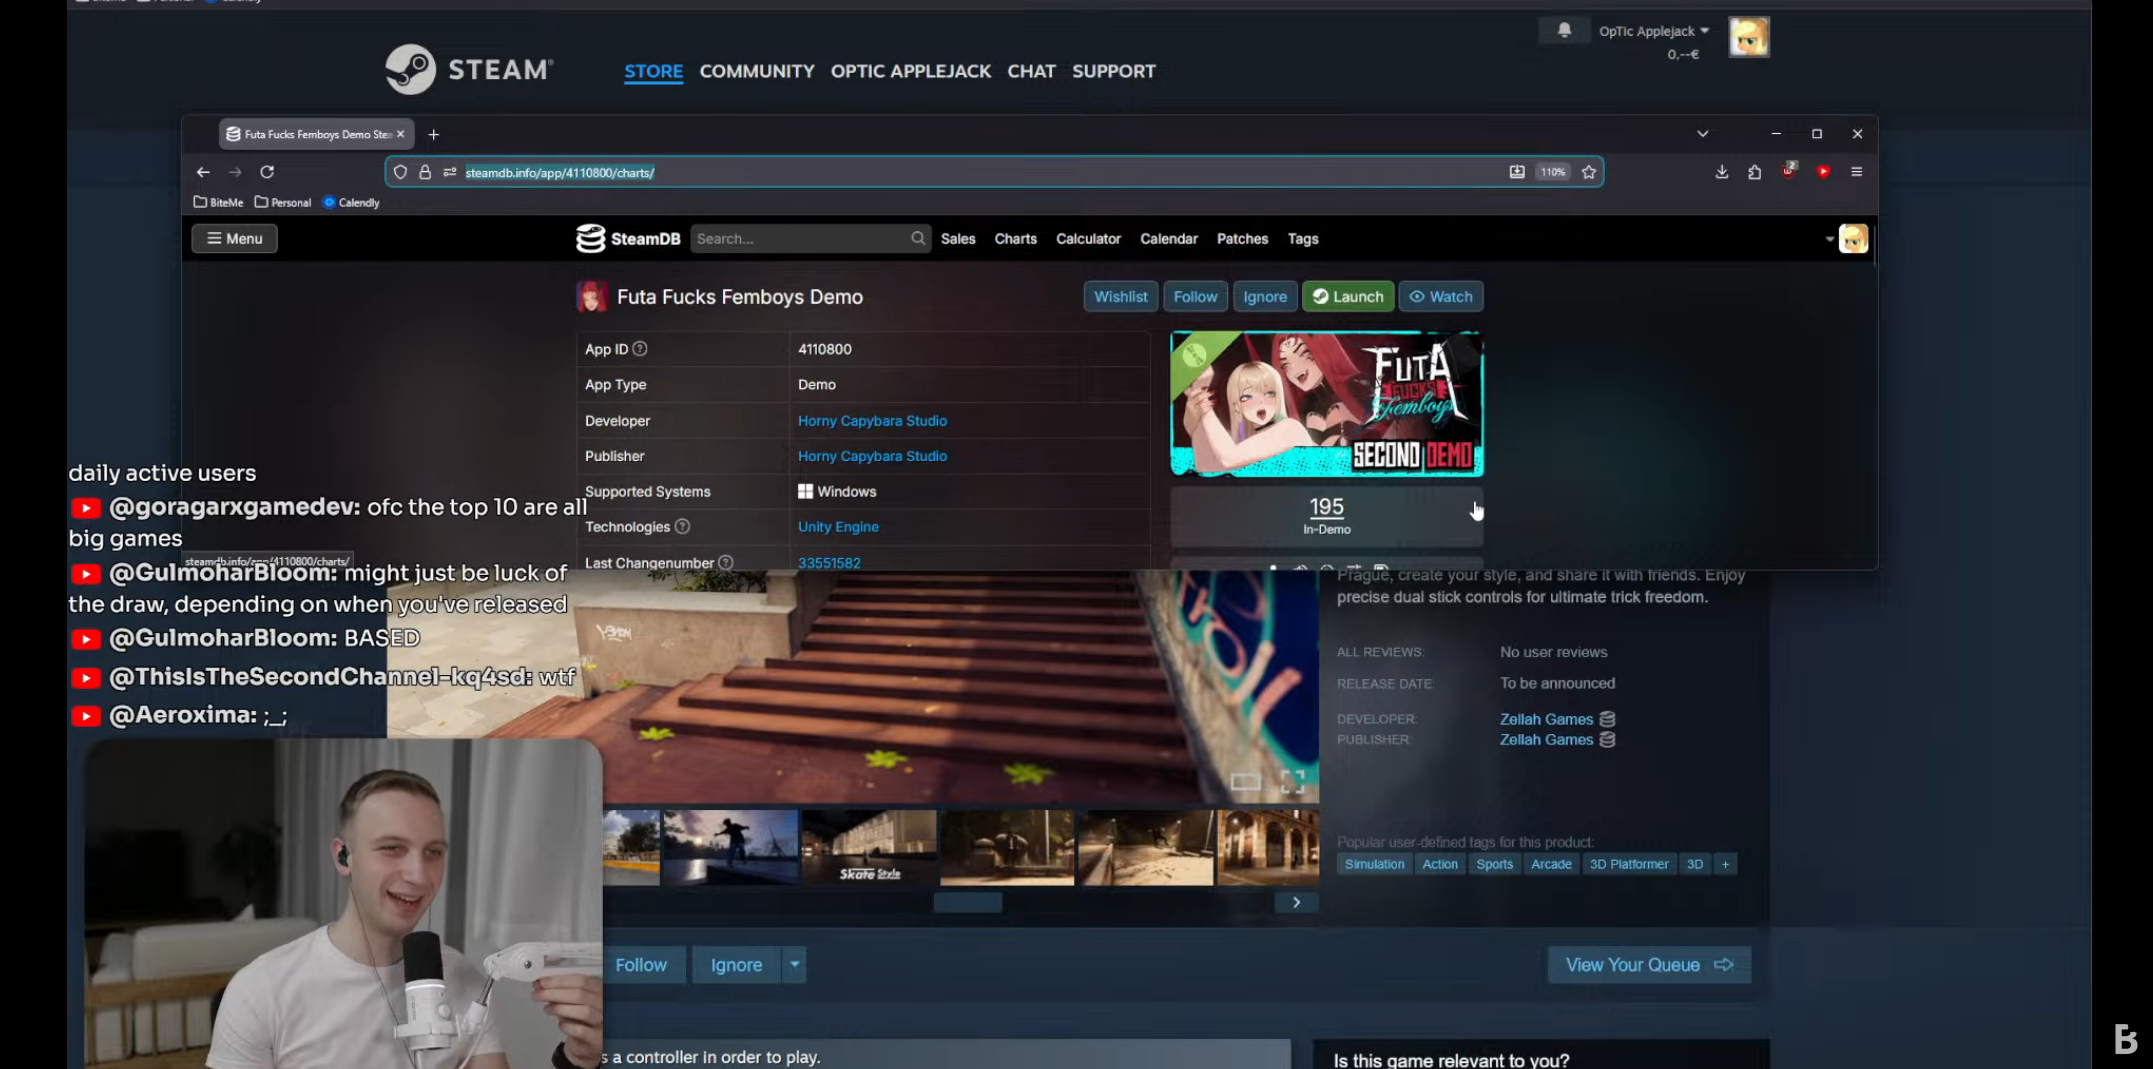This screenshot has height=1069, width=2153.
Task: Click the SteamDB game capsule image
Action: coord(1327,404)
